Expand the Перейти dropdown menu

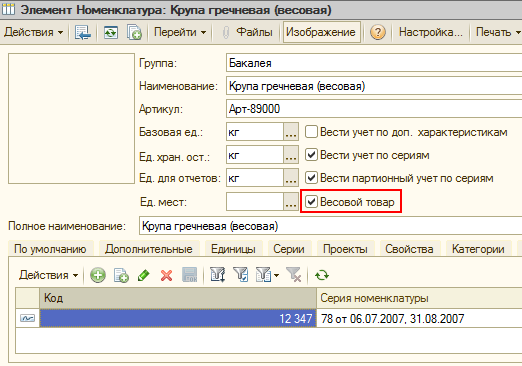180,32
